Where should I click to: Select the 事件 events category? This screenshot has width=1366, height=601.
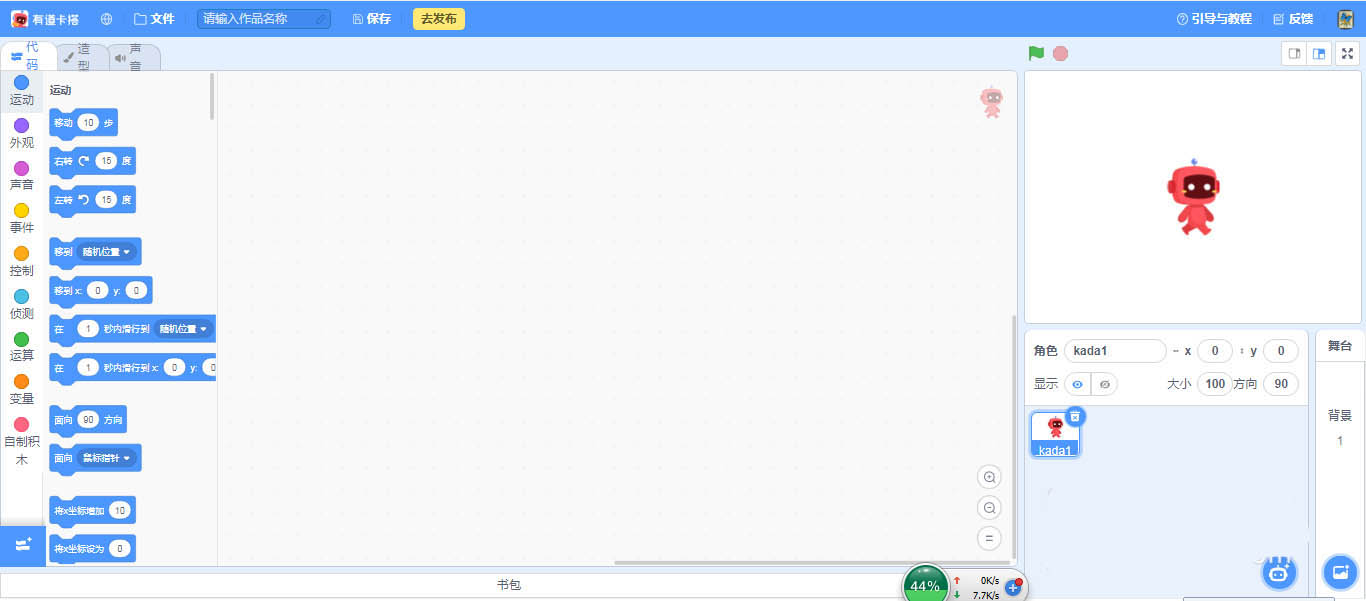click(x=22, y=219)
